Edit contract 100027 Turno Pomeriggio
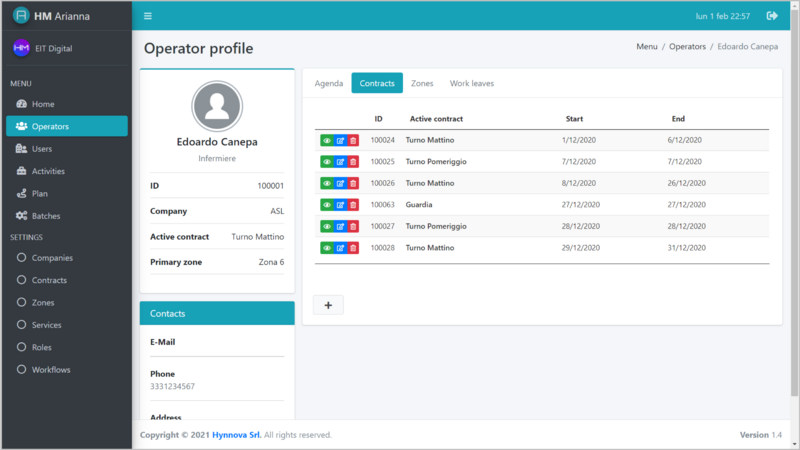Screen dimensions: 800x450 [340, 226]
